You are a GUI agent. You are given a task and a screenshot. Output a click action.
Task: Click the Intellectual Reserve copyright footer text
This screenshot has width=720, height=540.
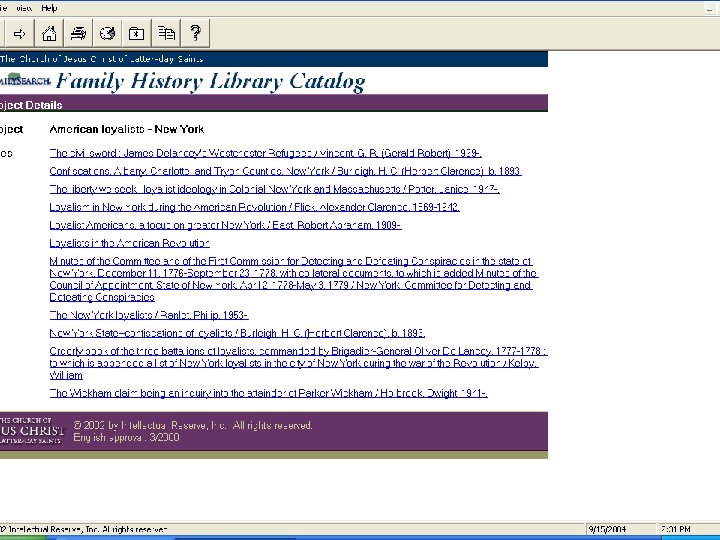[x=193, y=425]
